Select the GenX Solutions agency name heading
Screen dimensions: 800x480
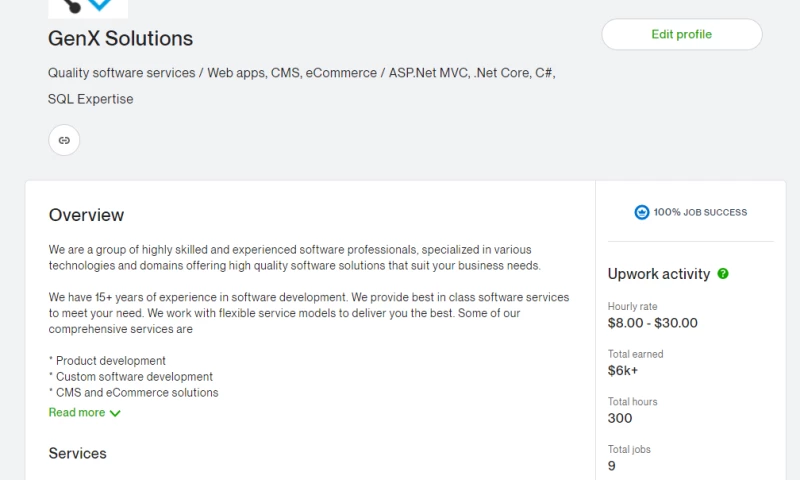coord(120,39)
